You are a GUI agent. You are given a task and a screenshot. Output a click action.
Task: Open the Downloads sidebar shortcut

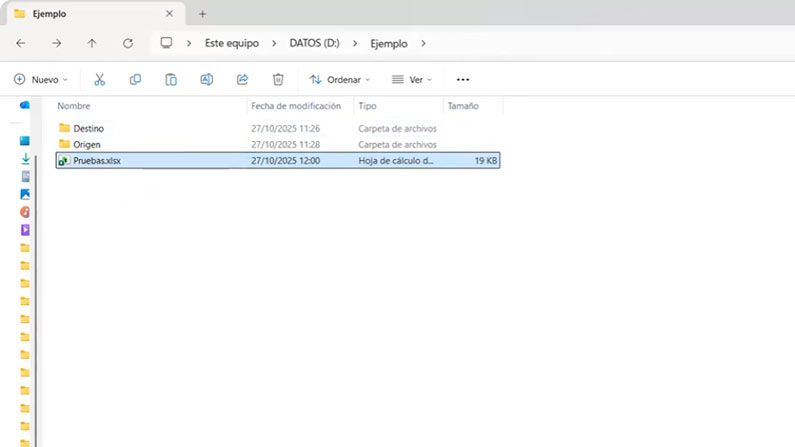[25, 159]
